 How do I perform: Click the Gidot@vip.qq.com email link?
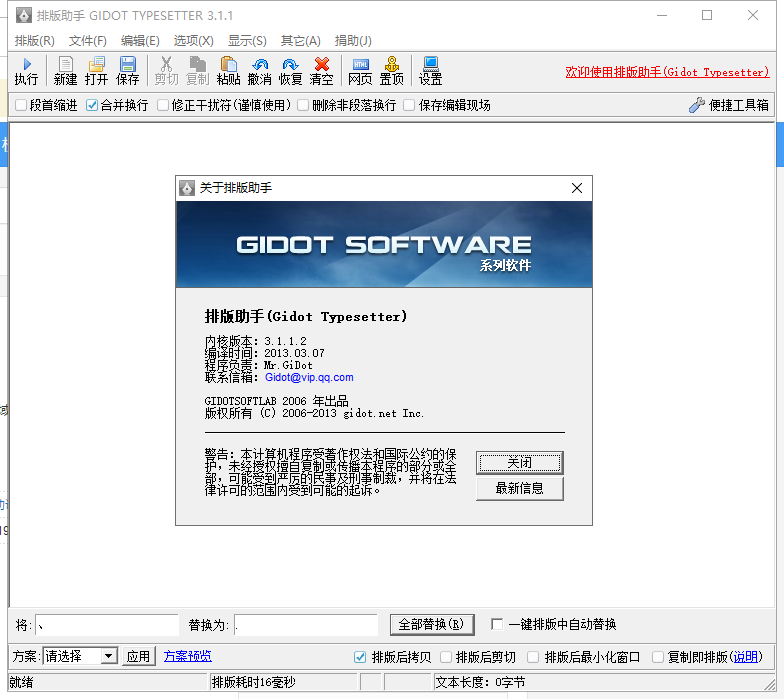[309, 377]
